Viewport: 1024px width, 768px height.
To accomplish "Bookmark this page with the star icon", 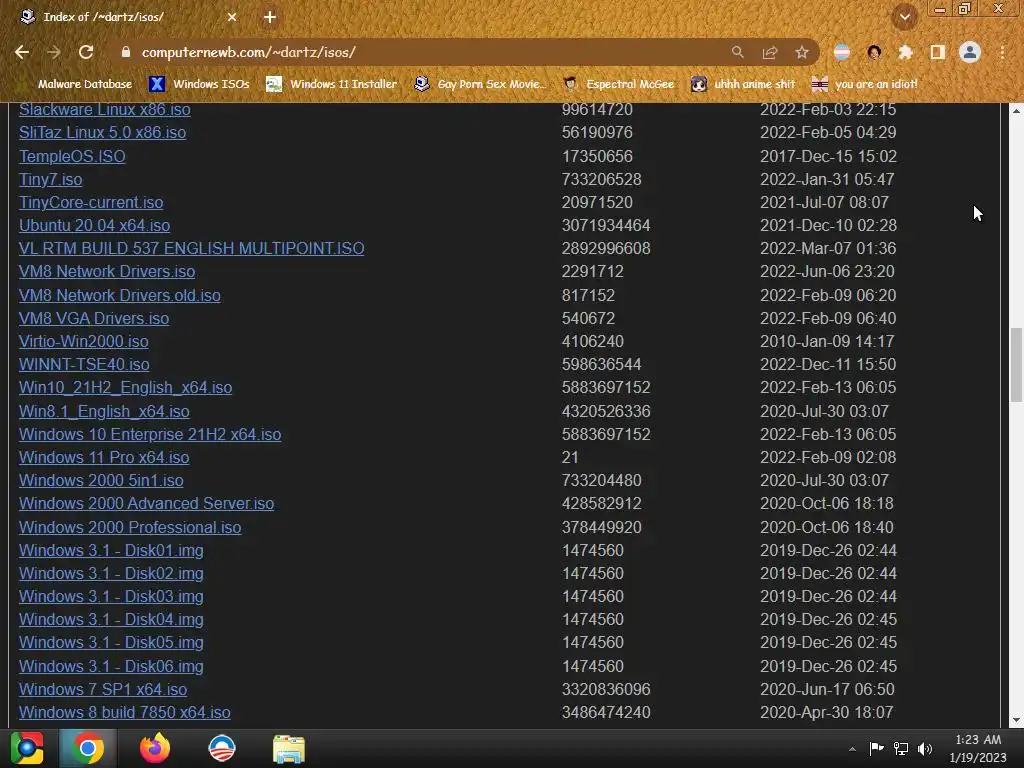I will click(802, 52).
